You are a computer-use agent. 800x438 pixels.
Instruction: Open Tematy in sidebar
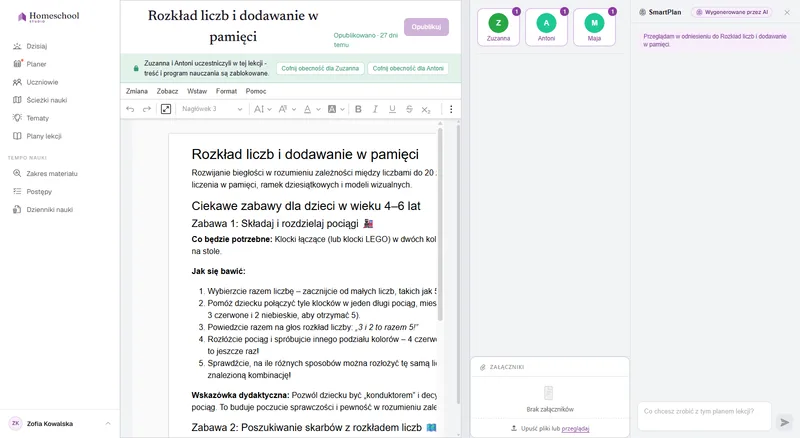[x=38, y=118]
